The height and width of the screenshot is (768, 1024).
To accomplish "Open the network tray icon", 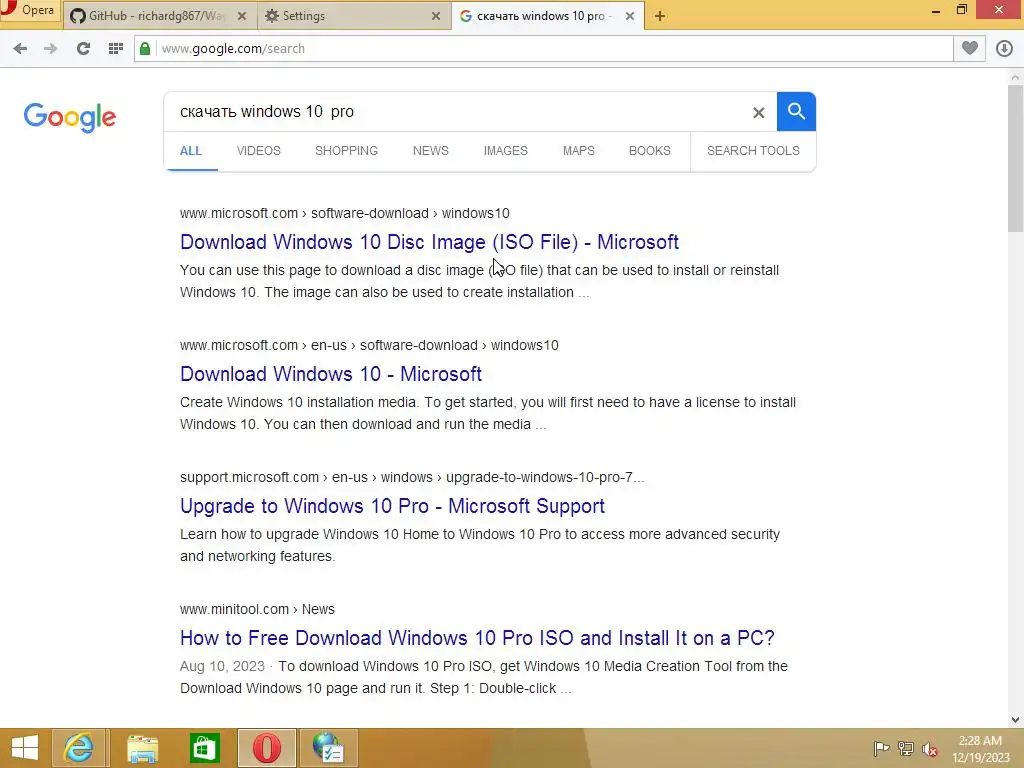I will [x=906, y=748].
